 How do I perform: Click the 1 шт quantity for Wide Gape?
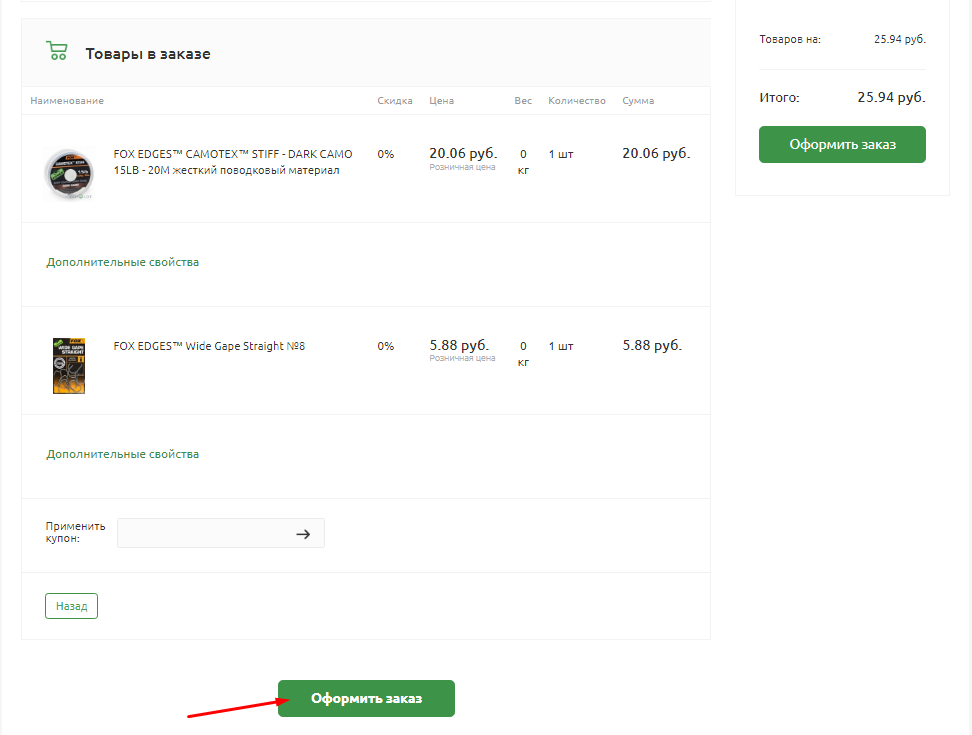click(x=561, y=346)
